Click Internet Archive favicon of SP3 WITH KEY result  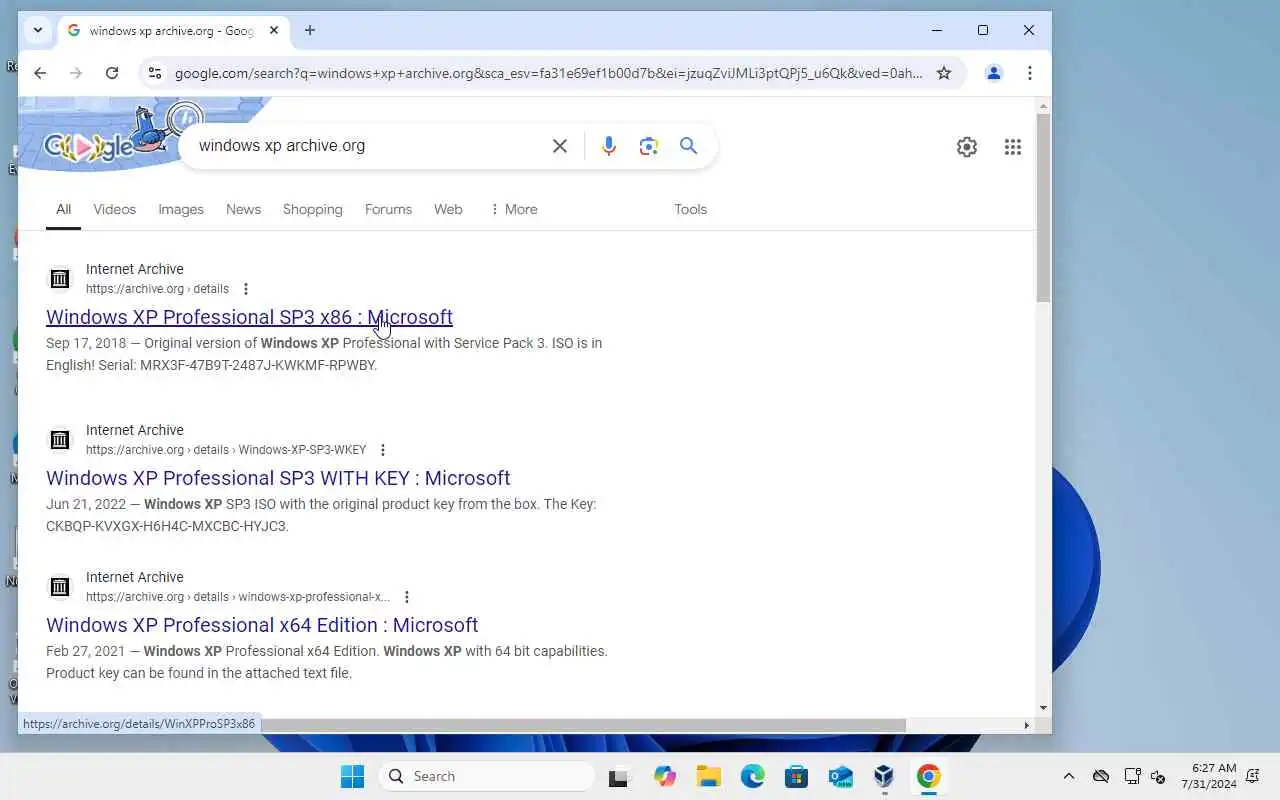60,440
